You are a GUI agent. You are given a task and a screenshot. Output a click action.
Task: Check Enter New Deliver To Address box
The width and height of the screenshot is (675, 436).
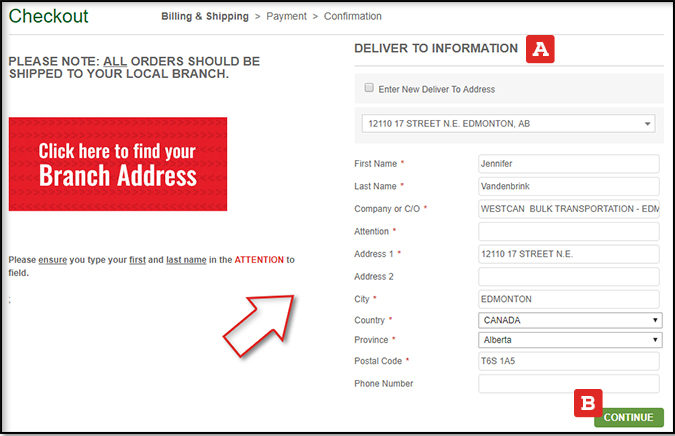tap(369, 88)
